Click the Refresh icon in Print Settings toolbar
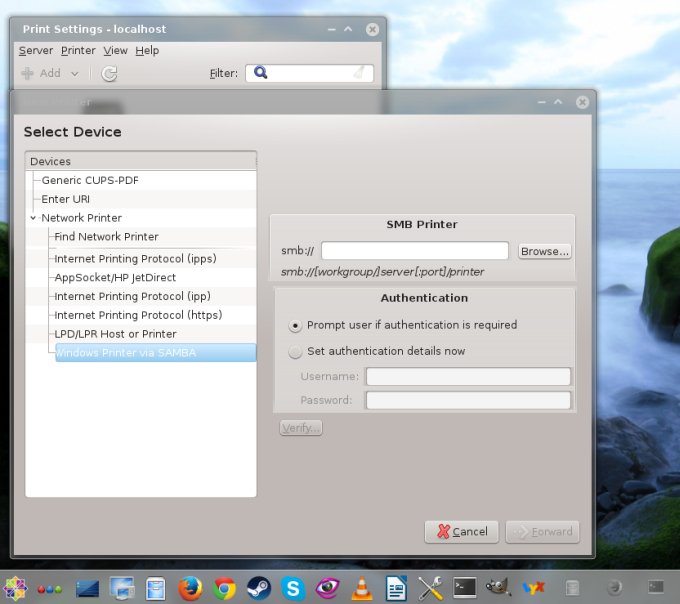 pos(110,73)
